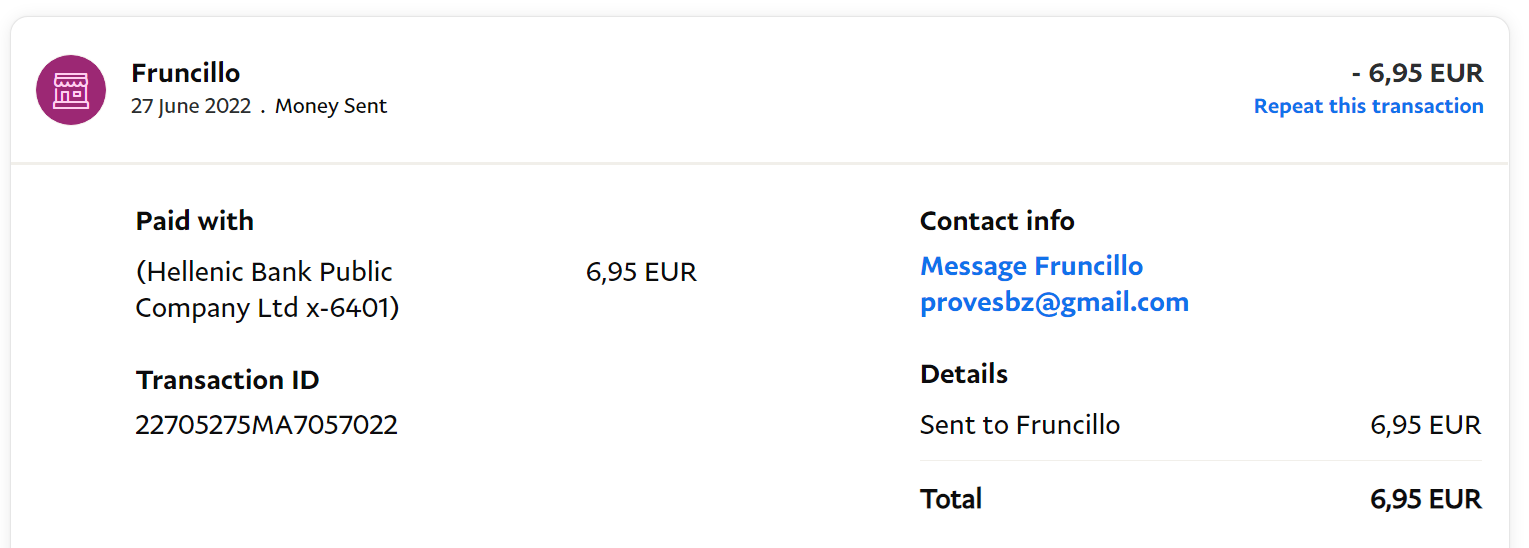Click the Details heading
The image size is (1529, 548).
point(964,374)
